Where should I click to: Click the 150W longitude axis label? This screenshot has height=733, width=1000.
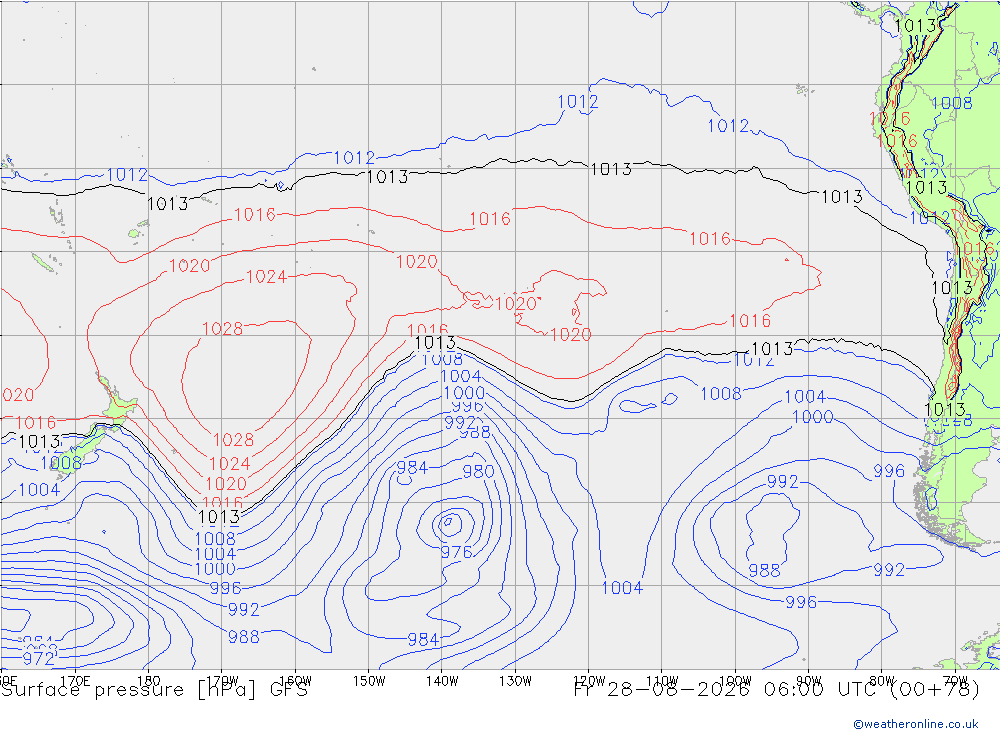click(x=369, y=681)
